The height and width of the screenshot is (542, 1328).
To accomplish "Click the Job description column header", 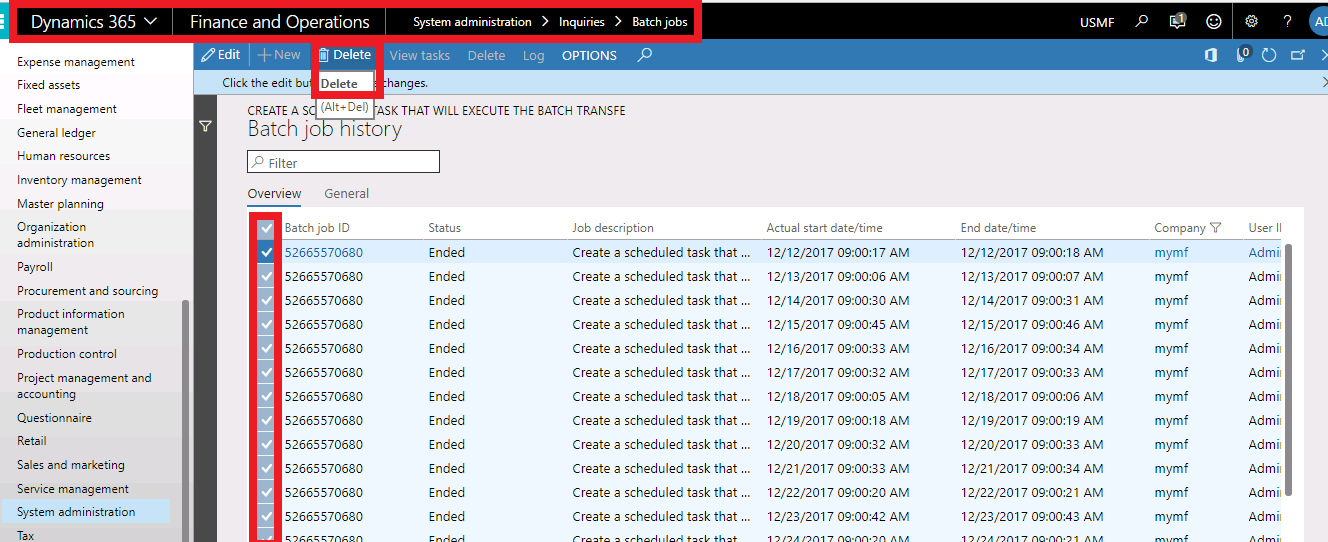I will point(613,228).
